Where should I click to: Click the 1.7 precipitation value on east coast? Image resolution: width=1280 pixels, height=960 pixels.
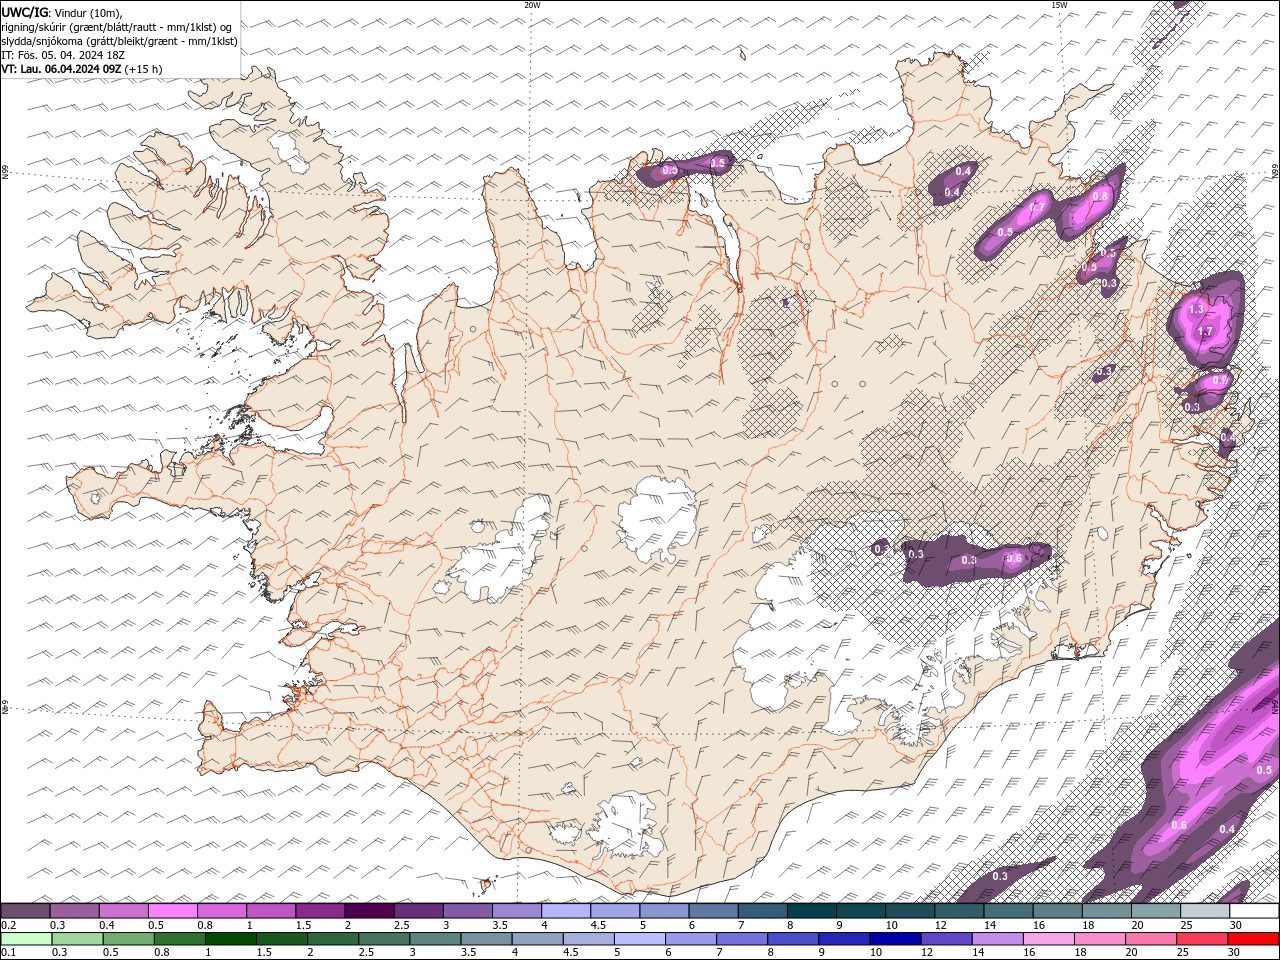click(1205, 331)
